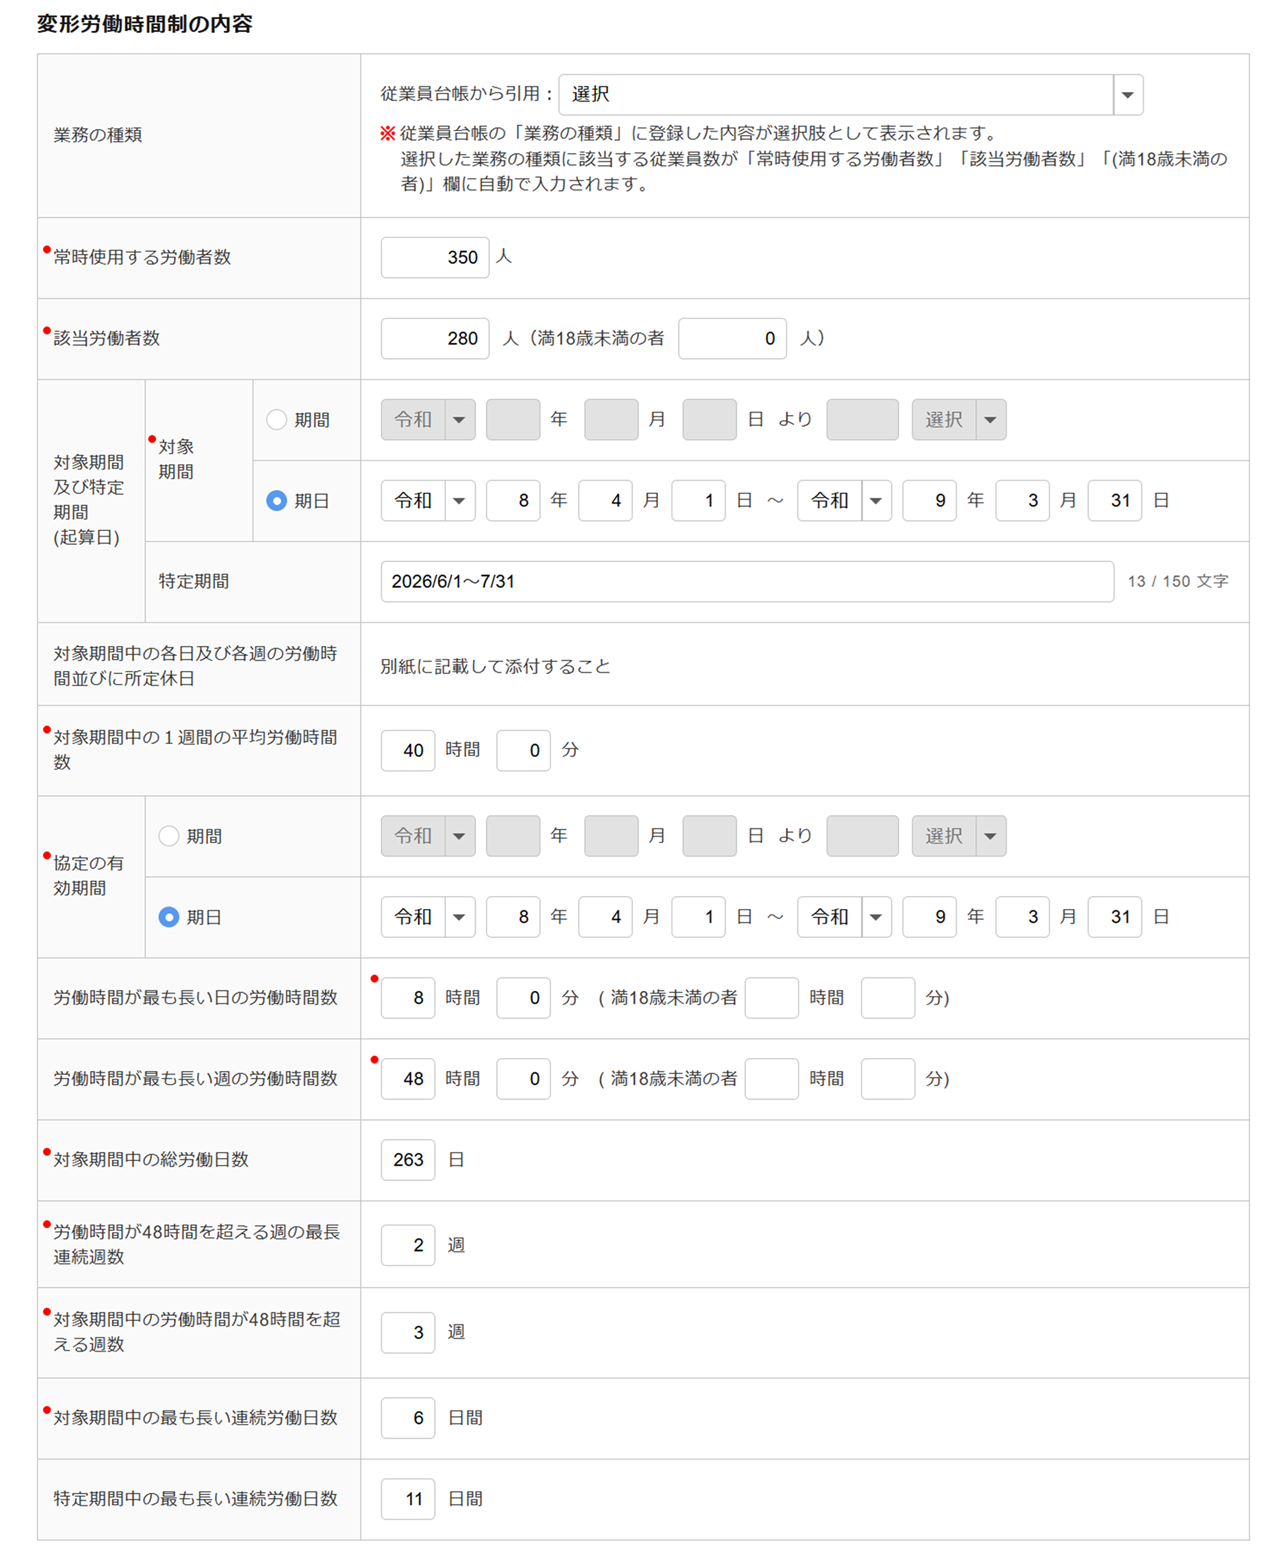Click the under-18 hours field in longest-week row
Image resolution: width=1280 pixels, height=1550 pixels.
click(772, 1079)
